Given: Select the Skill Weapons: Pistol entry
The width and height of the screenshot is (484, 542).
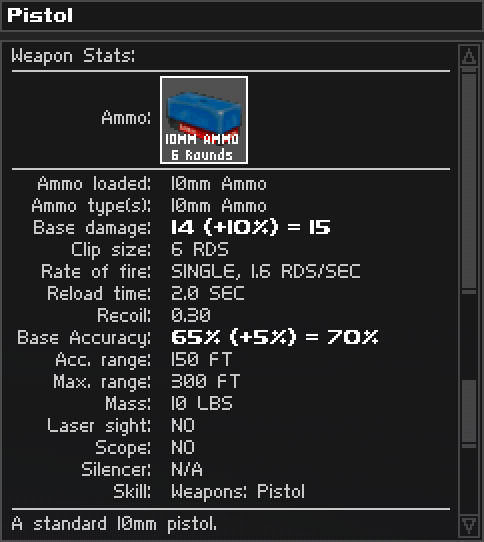Looking at the screenshot, I should (238, 492).
